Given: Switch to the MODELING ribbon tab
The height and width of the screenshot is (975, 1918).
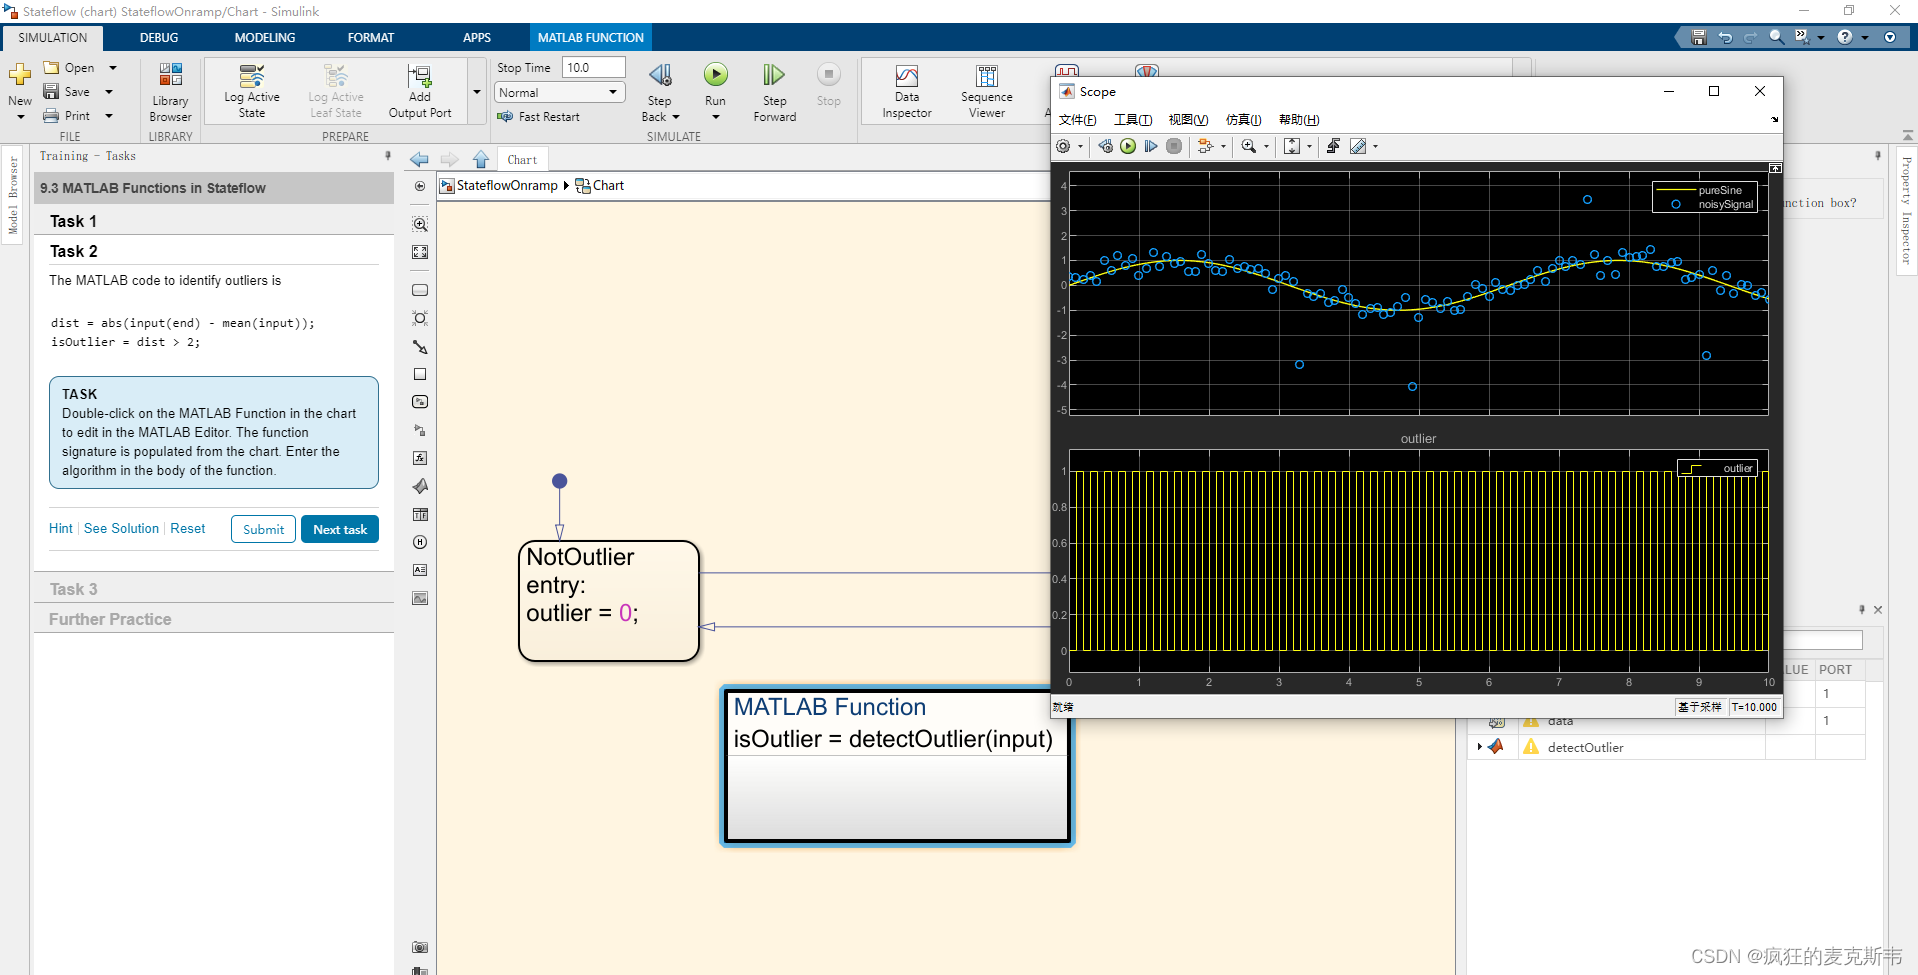Looking at the screenshot, I should coord(265,38).
